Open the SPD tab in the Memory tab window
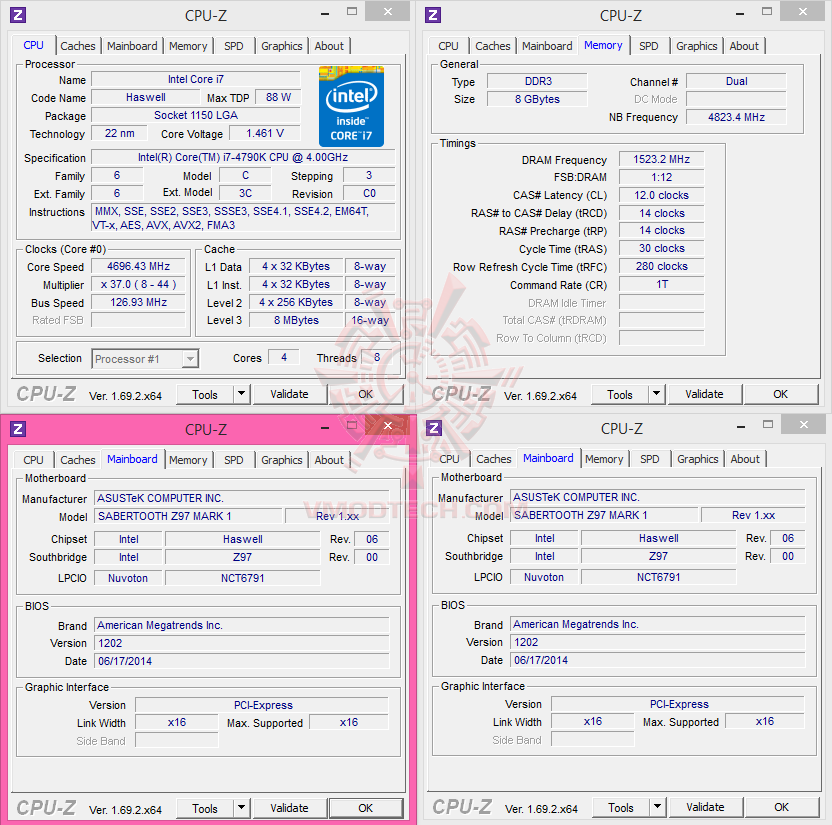 pyautogui.click(x=648, y=46)
